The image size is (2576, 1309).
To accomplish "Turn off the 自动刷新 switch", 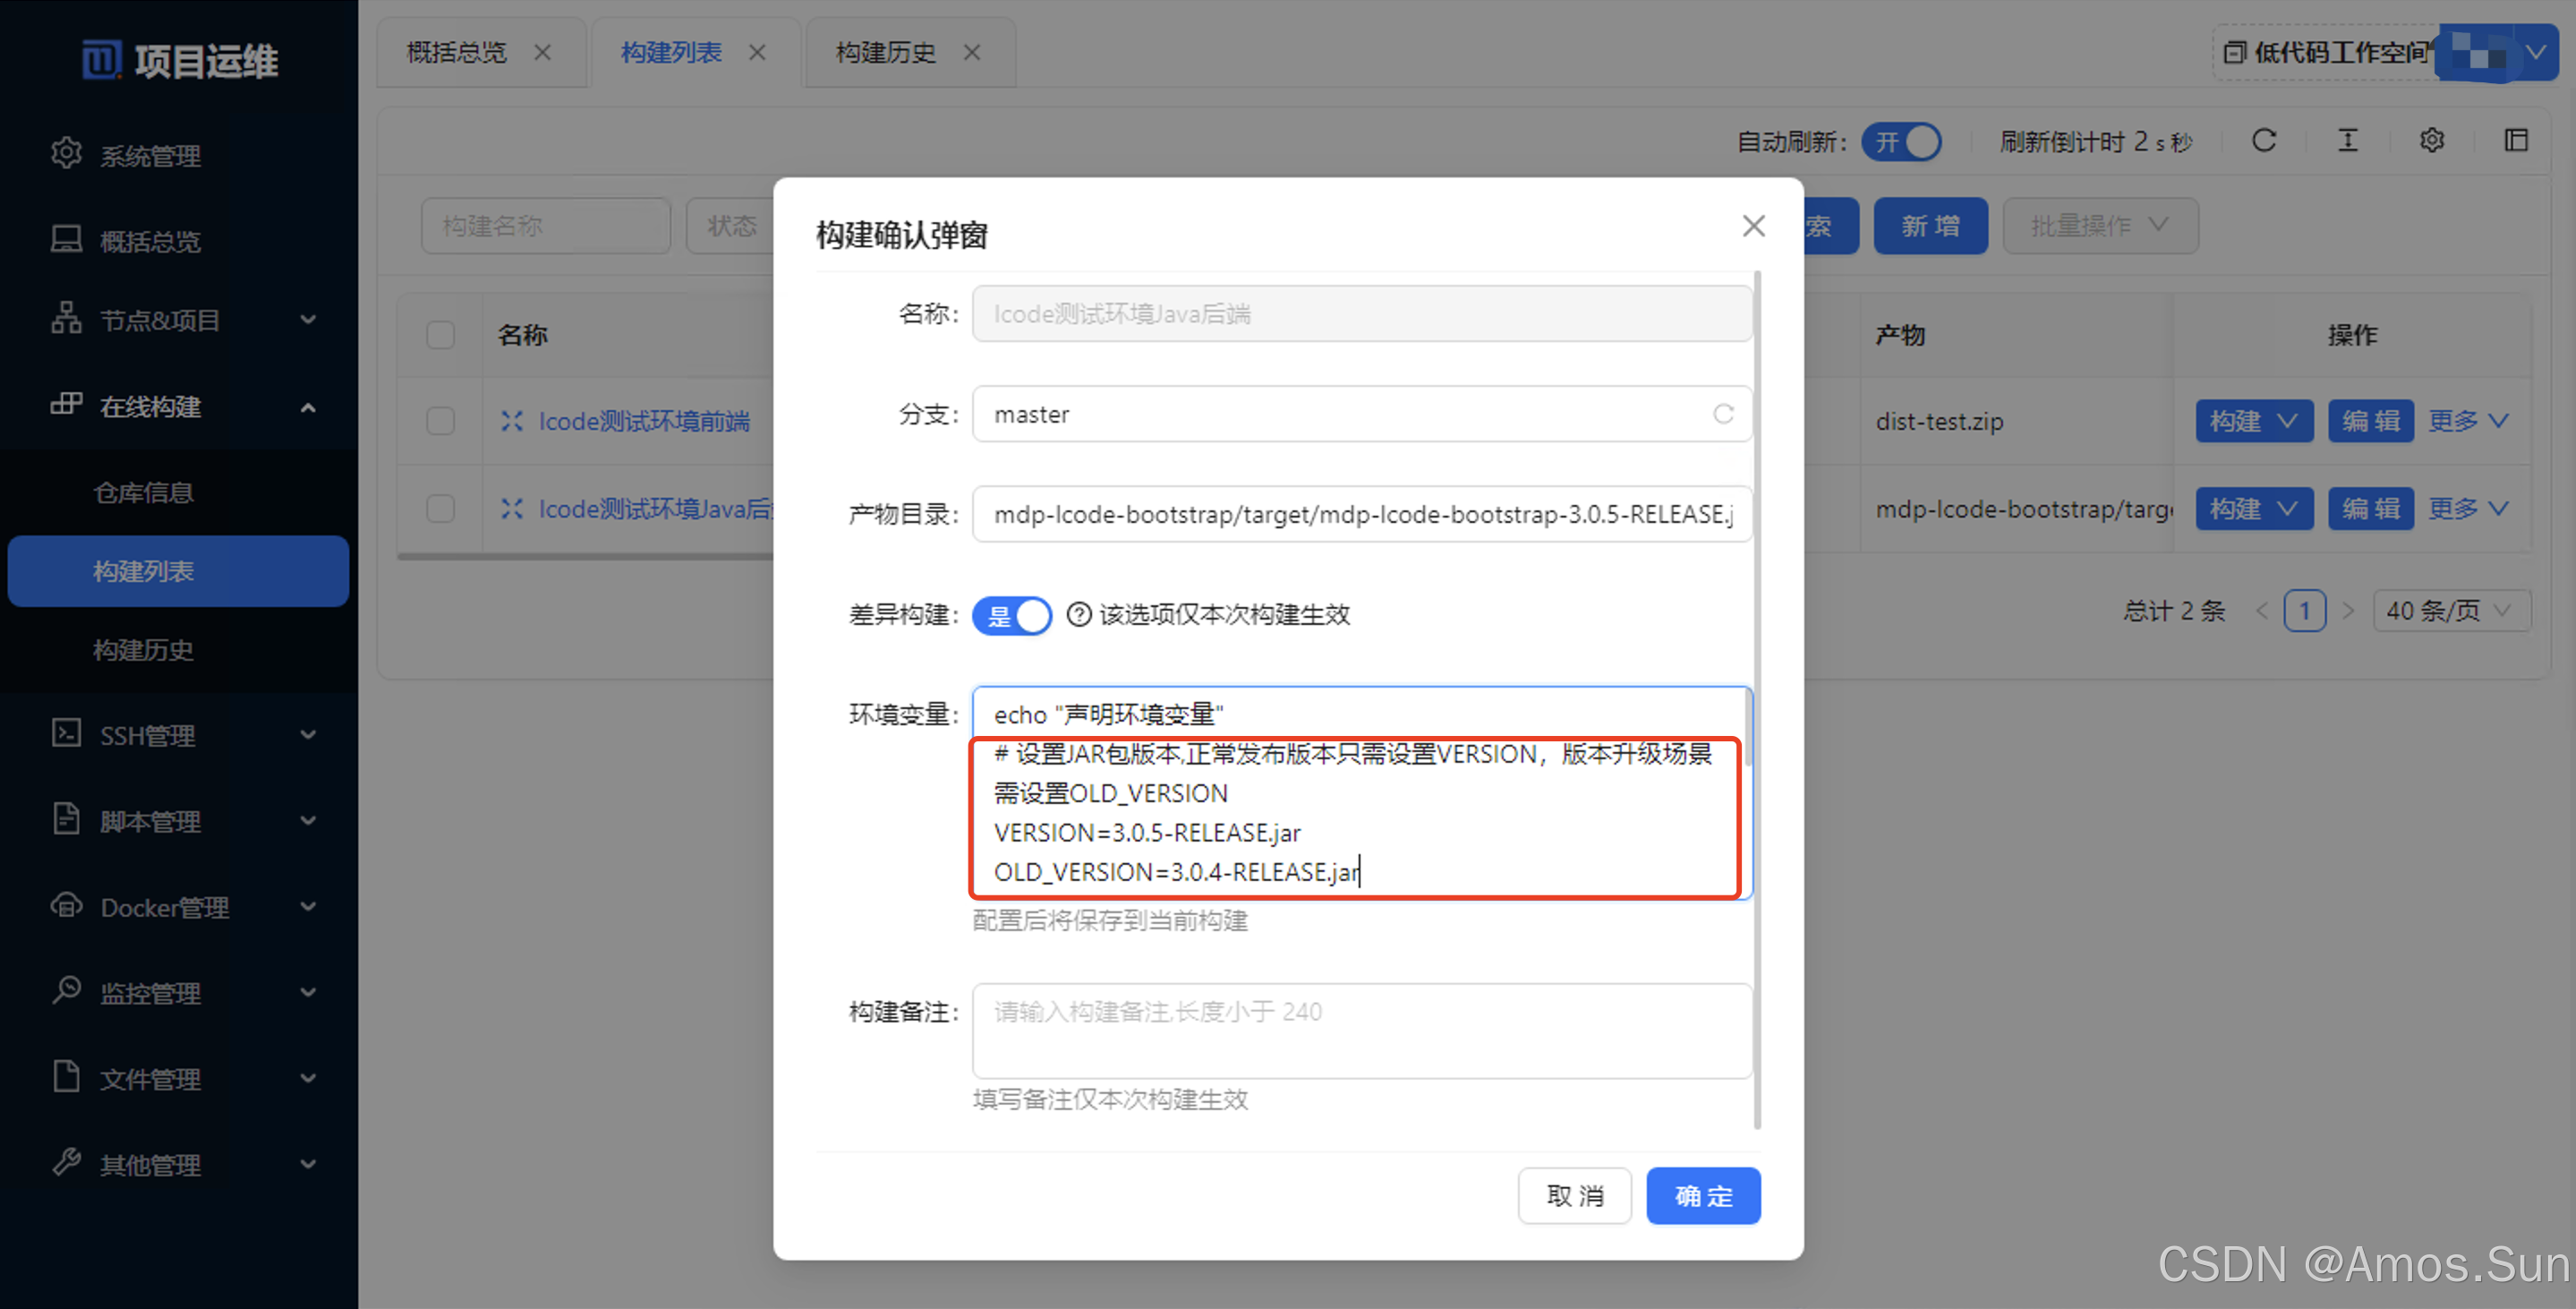I will tap(1900, 142).
